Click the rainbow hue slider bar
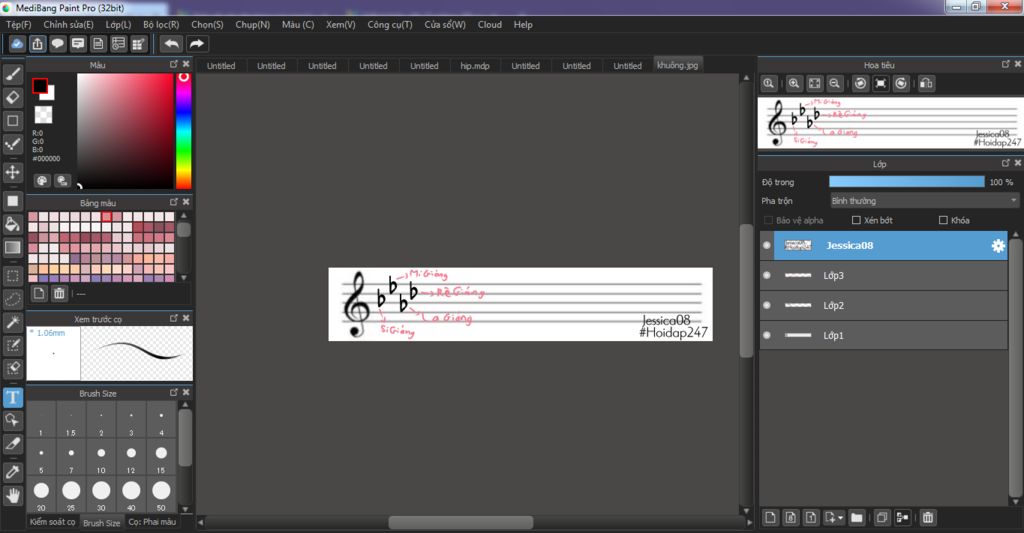The width and height of the screenshot is (1024, 533). pos(184,131)
